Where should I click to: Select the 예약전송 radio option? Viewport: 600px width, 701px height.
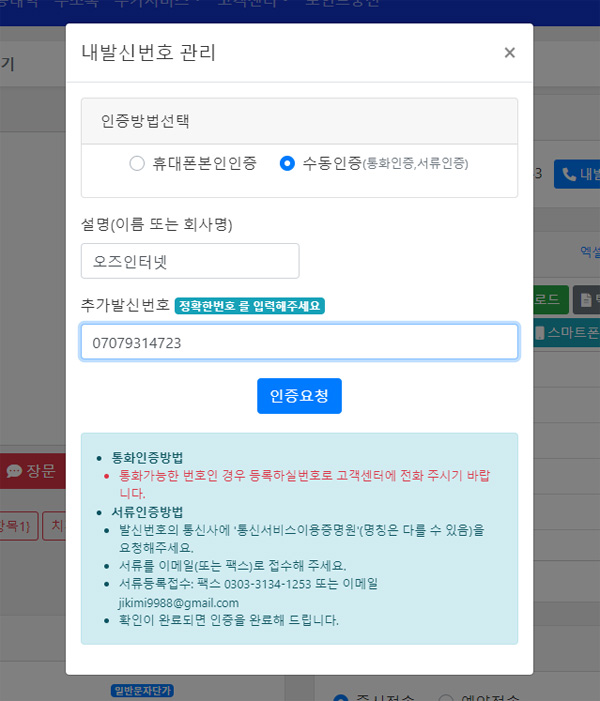point(446,697)
